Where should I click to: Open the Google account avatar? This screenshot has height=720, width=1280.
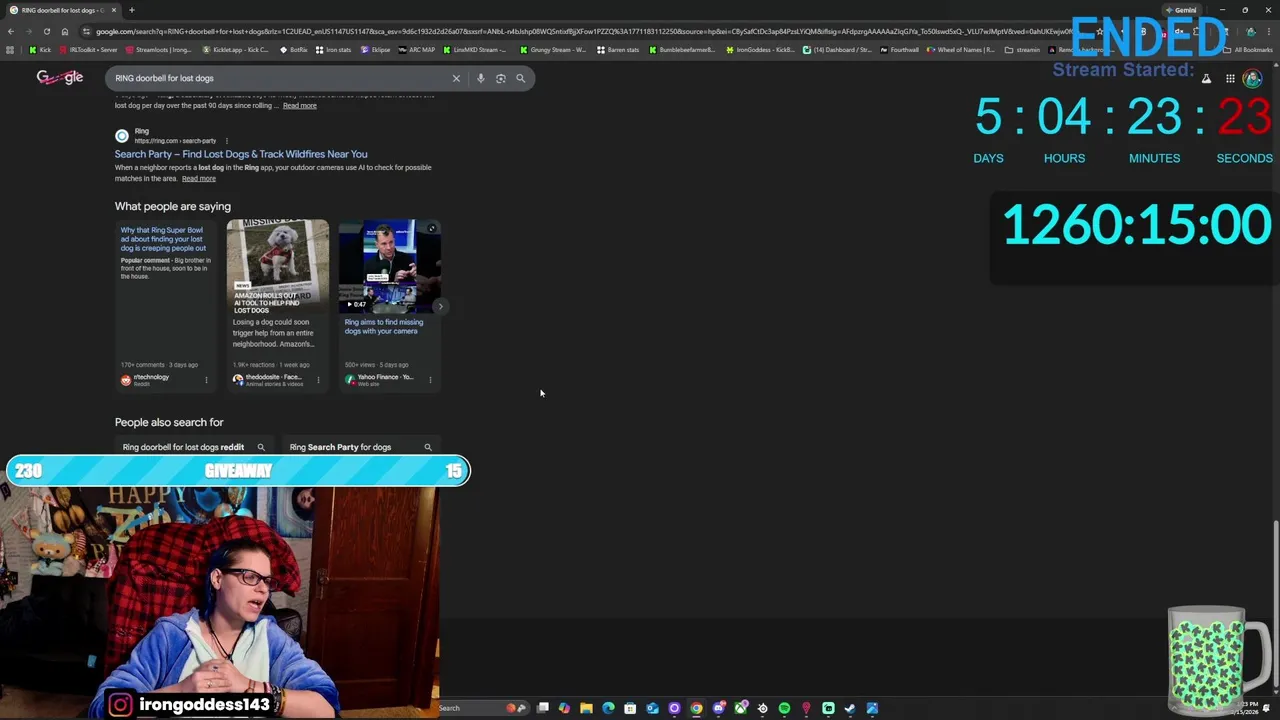tap(1252, 78)
